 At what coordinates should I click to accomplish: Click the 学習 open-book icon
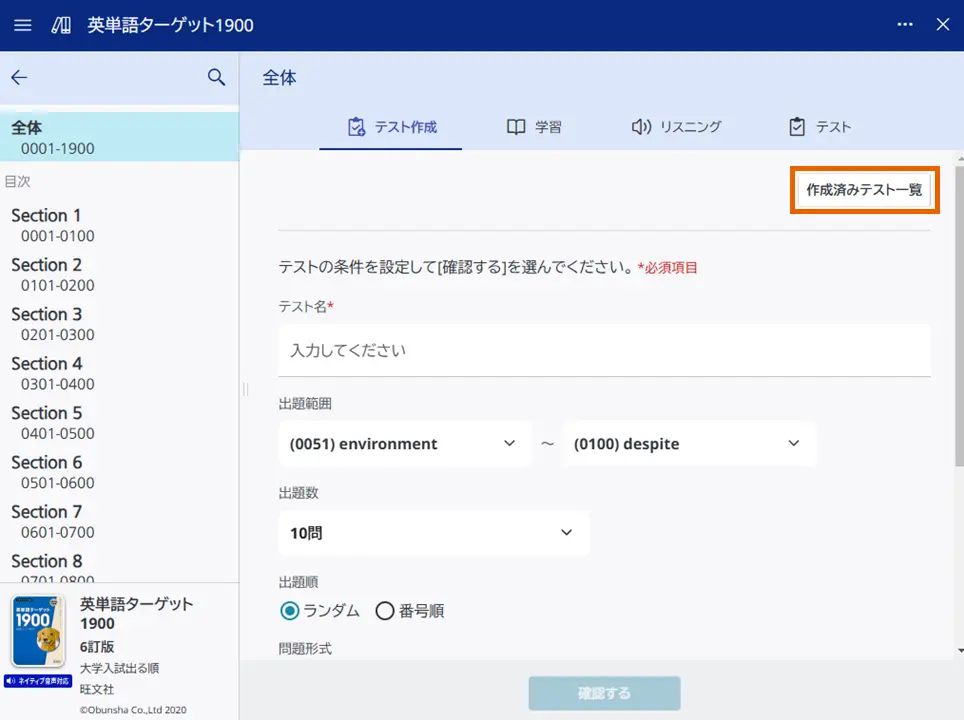515,126
